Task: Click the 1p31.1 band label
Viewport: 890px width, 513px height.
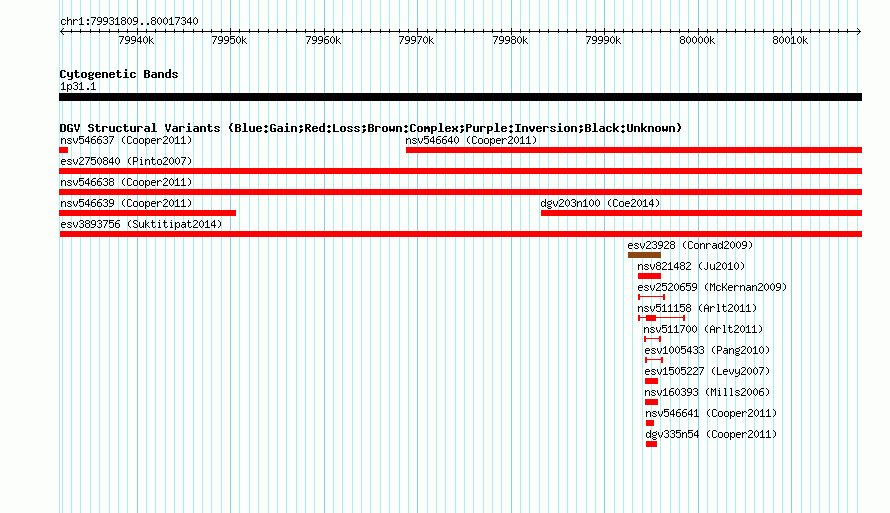Action: pyautogui.click(x=78, y=86)
